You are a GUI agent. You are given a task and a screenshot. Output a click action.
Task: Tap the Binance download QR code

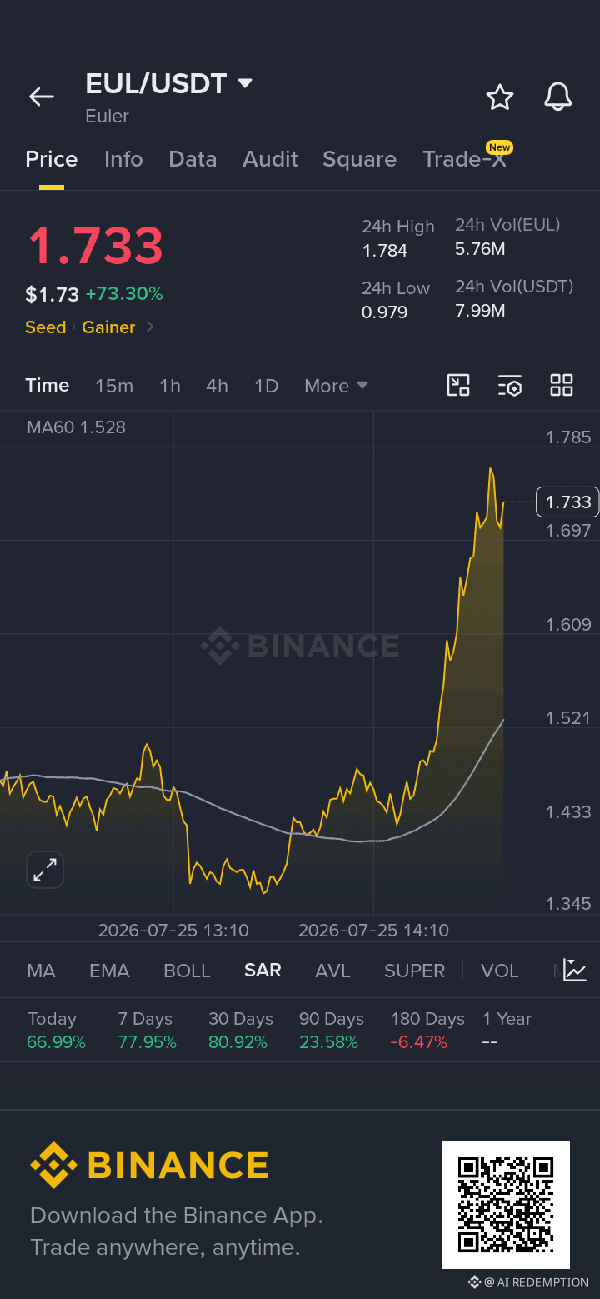[506, 1205]
